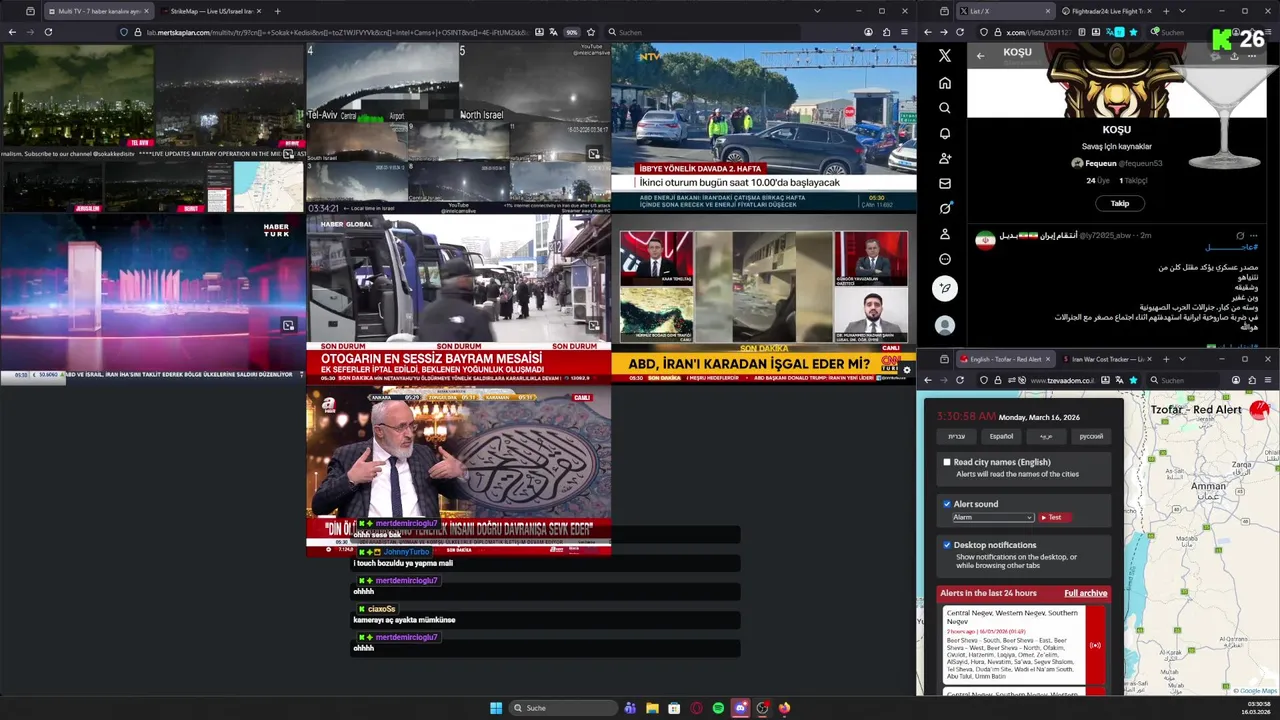The width and height of the screenshot is (1280, 720).
Task: Open extensions icon in Multi TV browser toolbar
Action: 886,32
